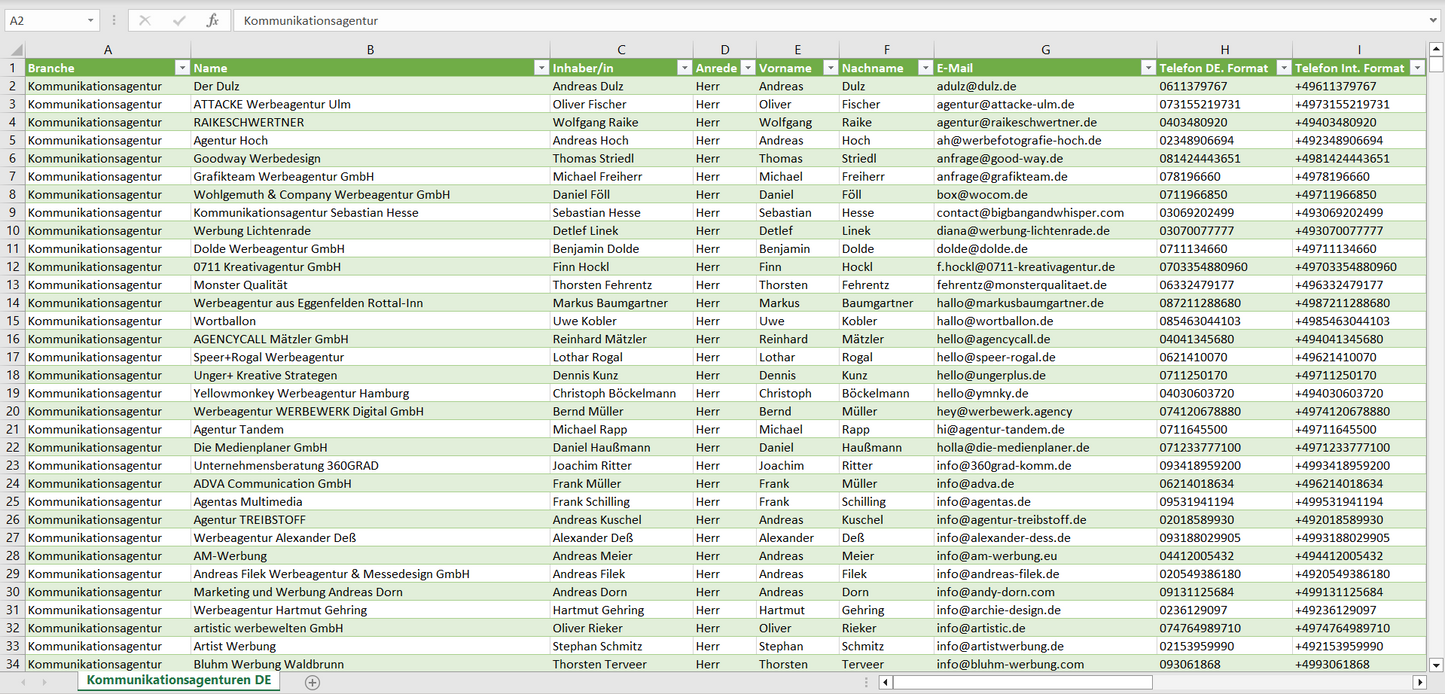Click the horizontal scrollbar right arrow

[1419, 682]
